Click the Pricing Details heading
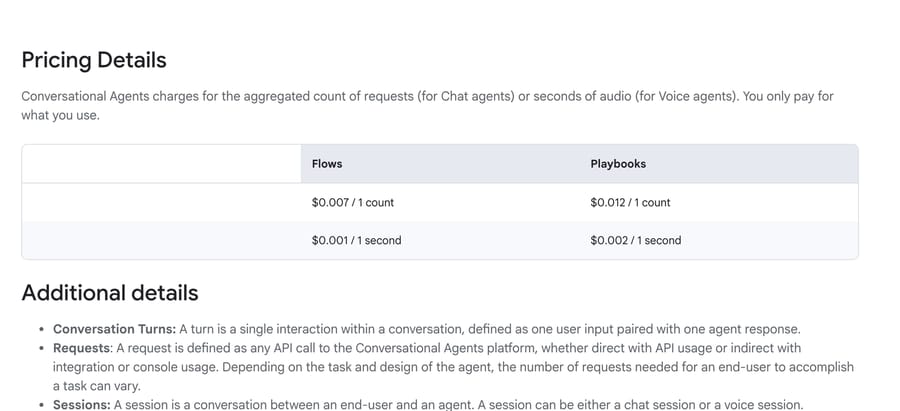Image resolution: width=900 pixels, height=411 pixels. [x=94, y=60]
